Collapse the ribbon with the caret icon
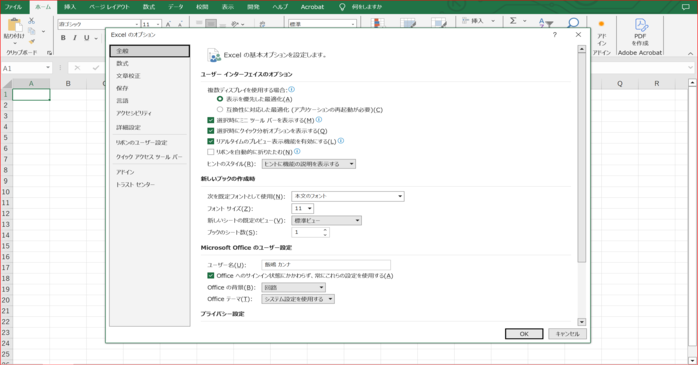Viewport: 698px width, 365px height. click(x=690, y=53)
